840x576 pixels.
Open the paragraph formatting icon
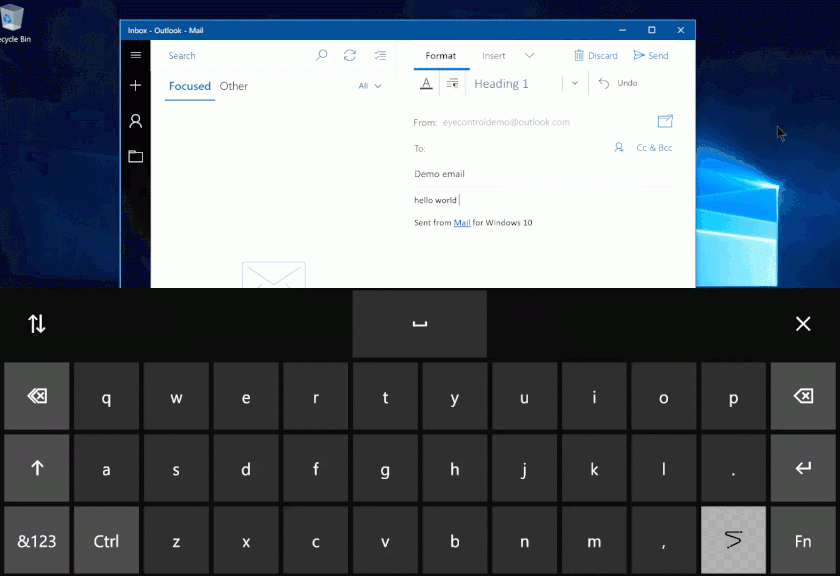tap(452, 84)
